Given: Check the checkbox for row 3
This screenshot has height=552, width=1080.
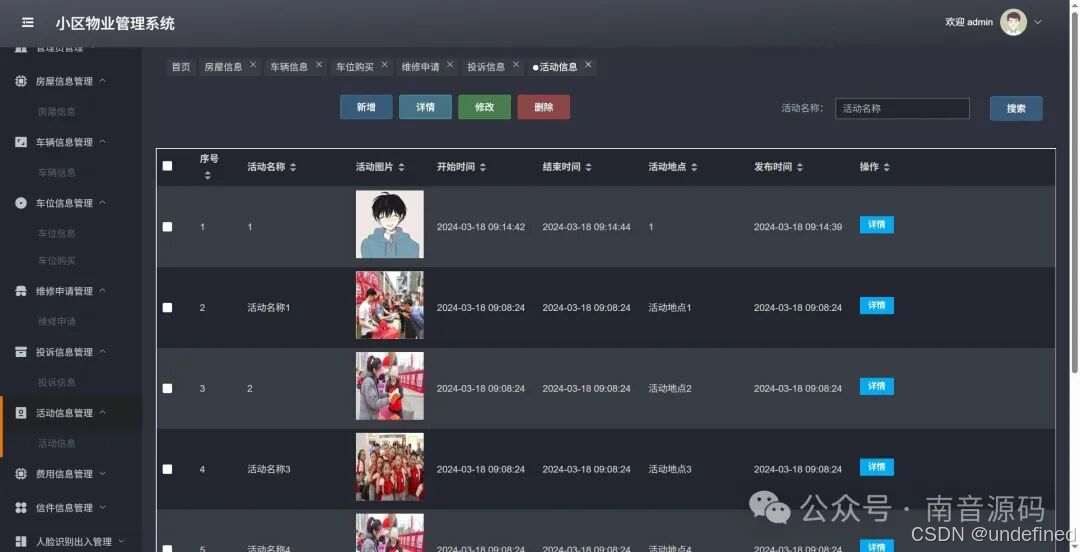Looking at the screenshot, I should [167, 389].
